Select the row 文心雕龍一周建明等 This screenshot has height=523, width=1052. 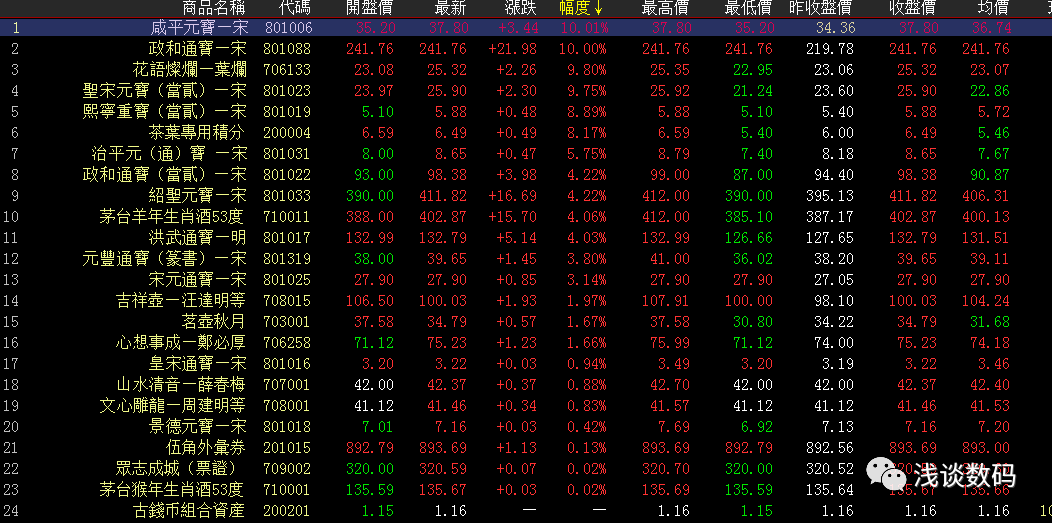(x=526, y=406)
